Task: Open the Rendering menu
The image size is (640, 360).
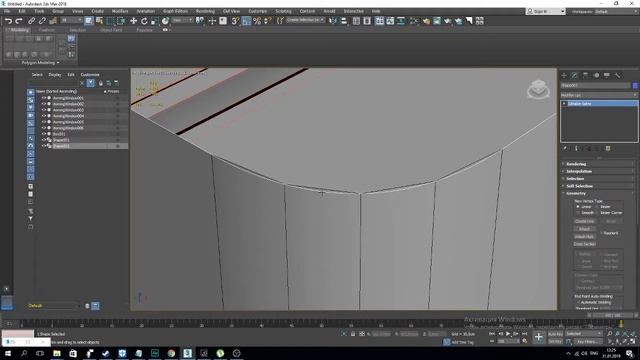Action: click(205, 11)
